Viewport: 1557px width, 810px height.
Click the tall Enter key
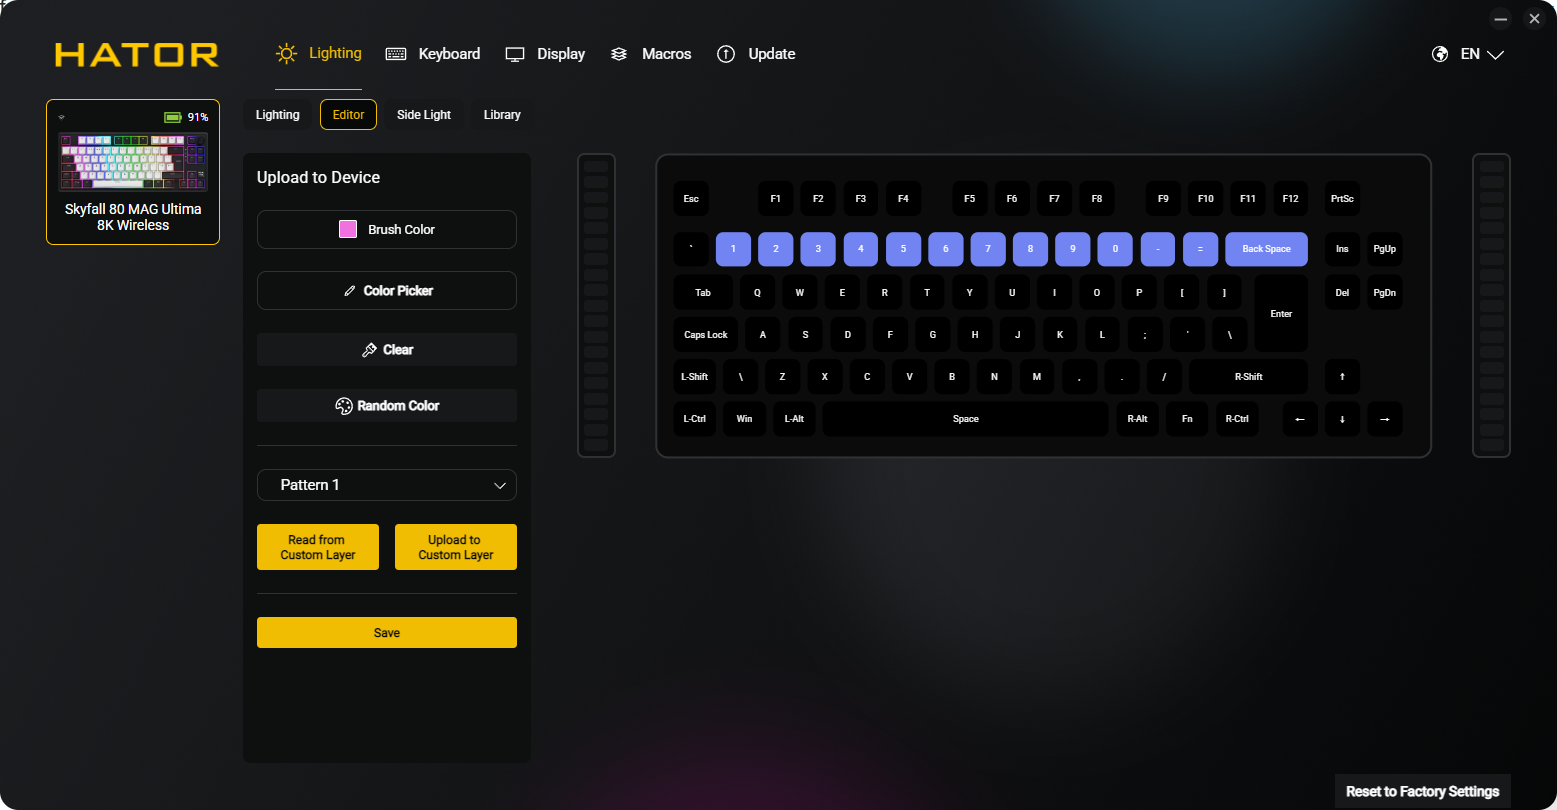(1281, 314)
